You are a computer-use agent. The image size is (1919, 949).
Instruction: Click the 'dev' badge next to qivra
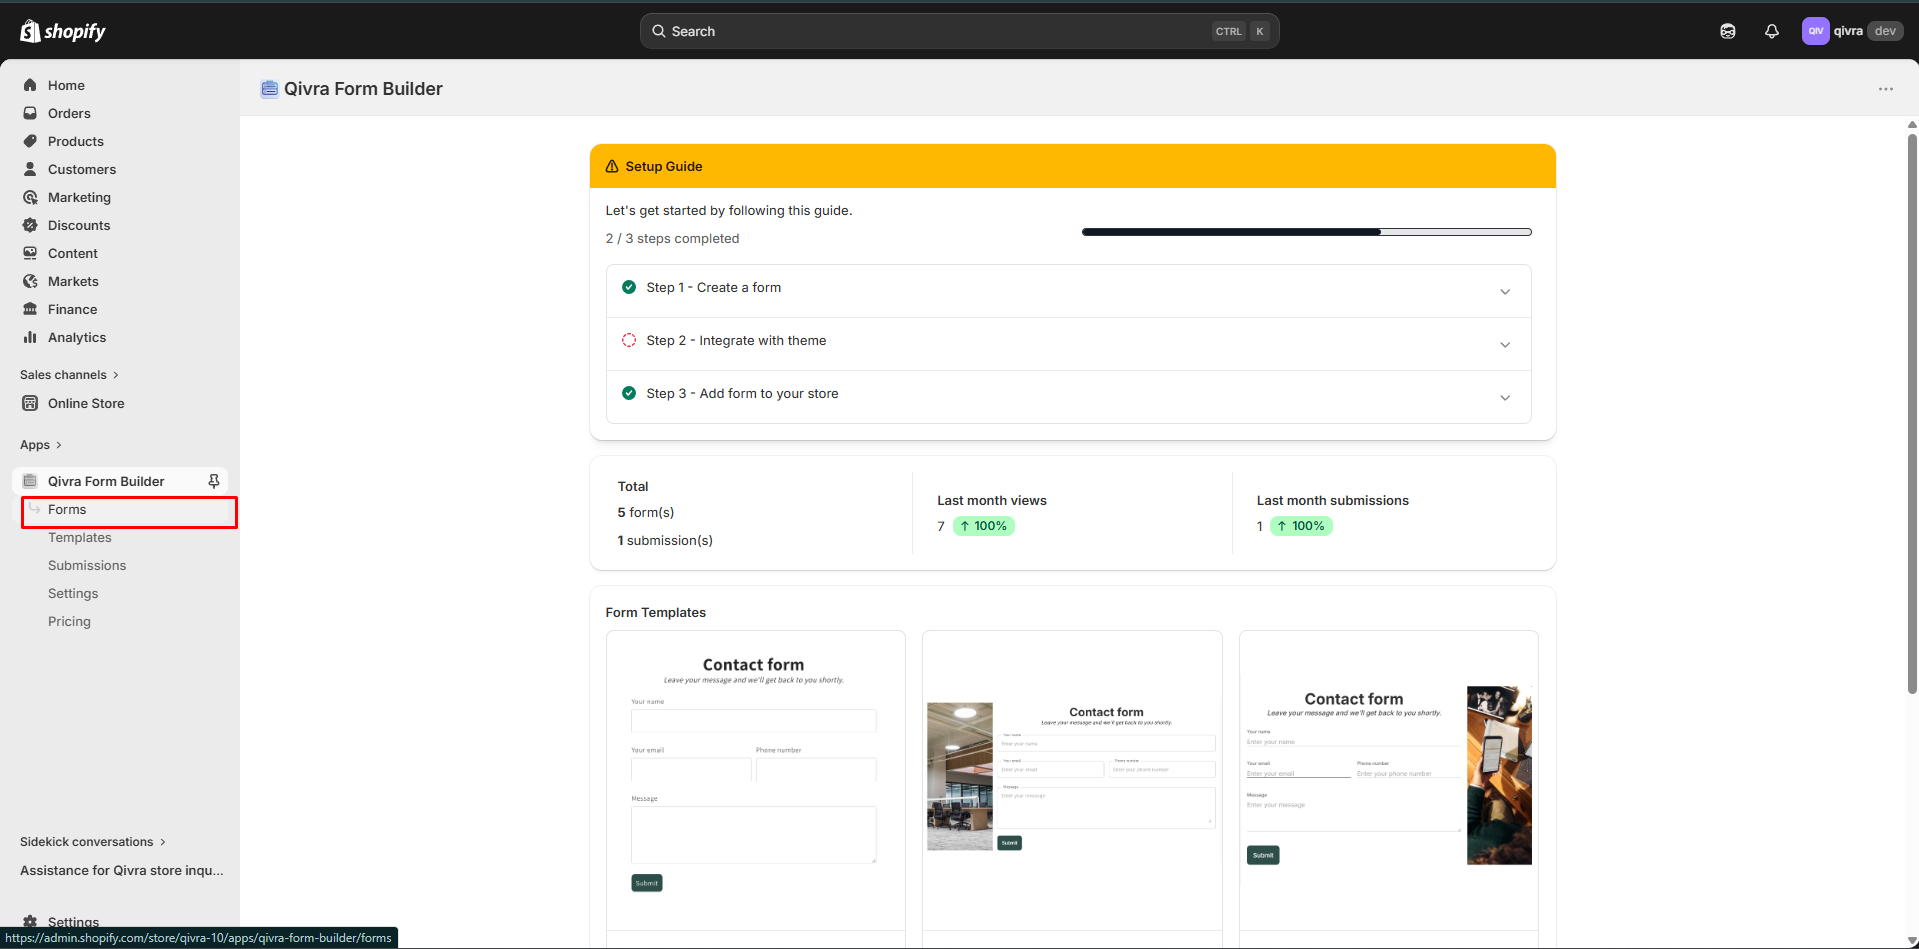(x=1885, y=31)
